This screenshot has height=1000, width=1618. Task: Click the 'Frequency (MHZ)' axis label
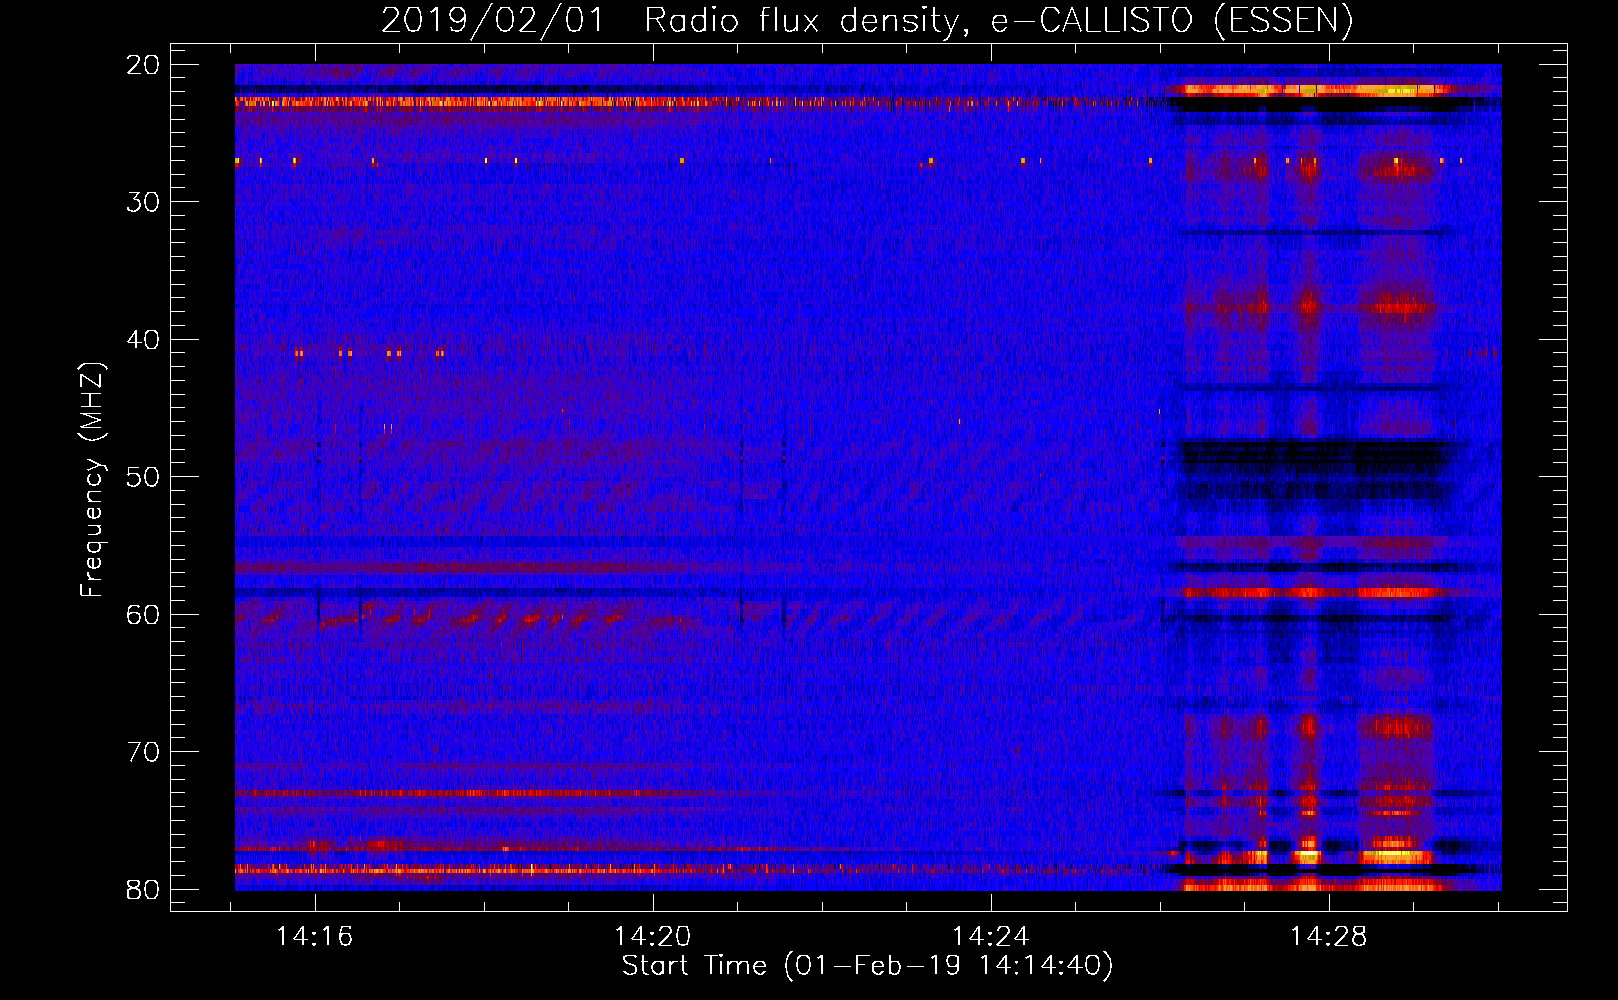click(x=92, y=480)
